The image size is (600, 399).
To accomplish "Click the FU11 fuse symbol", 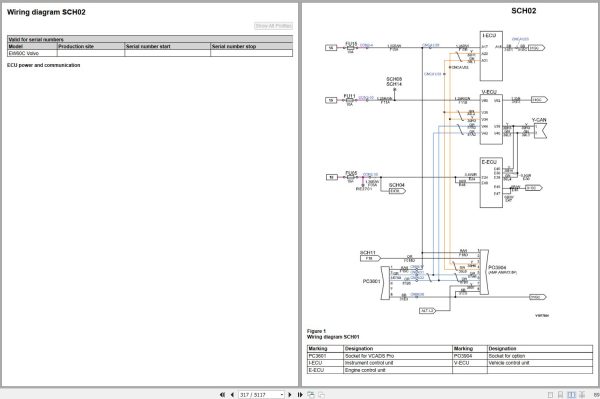I will (x=349, y=100).
